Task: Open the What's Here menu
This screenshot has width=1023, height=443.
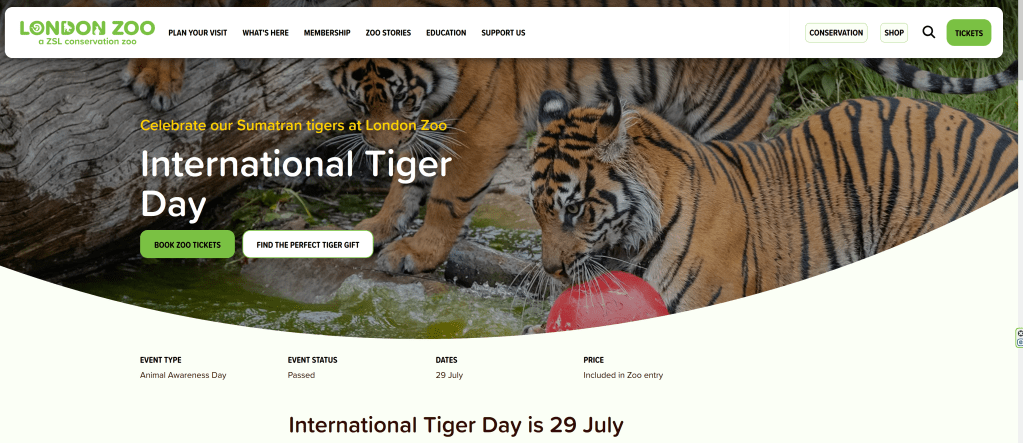Action: [266, 33]
